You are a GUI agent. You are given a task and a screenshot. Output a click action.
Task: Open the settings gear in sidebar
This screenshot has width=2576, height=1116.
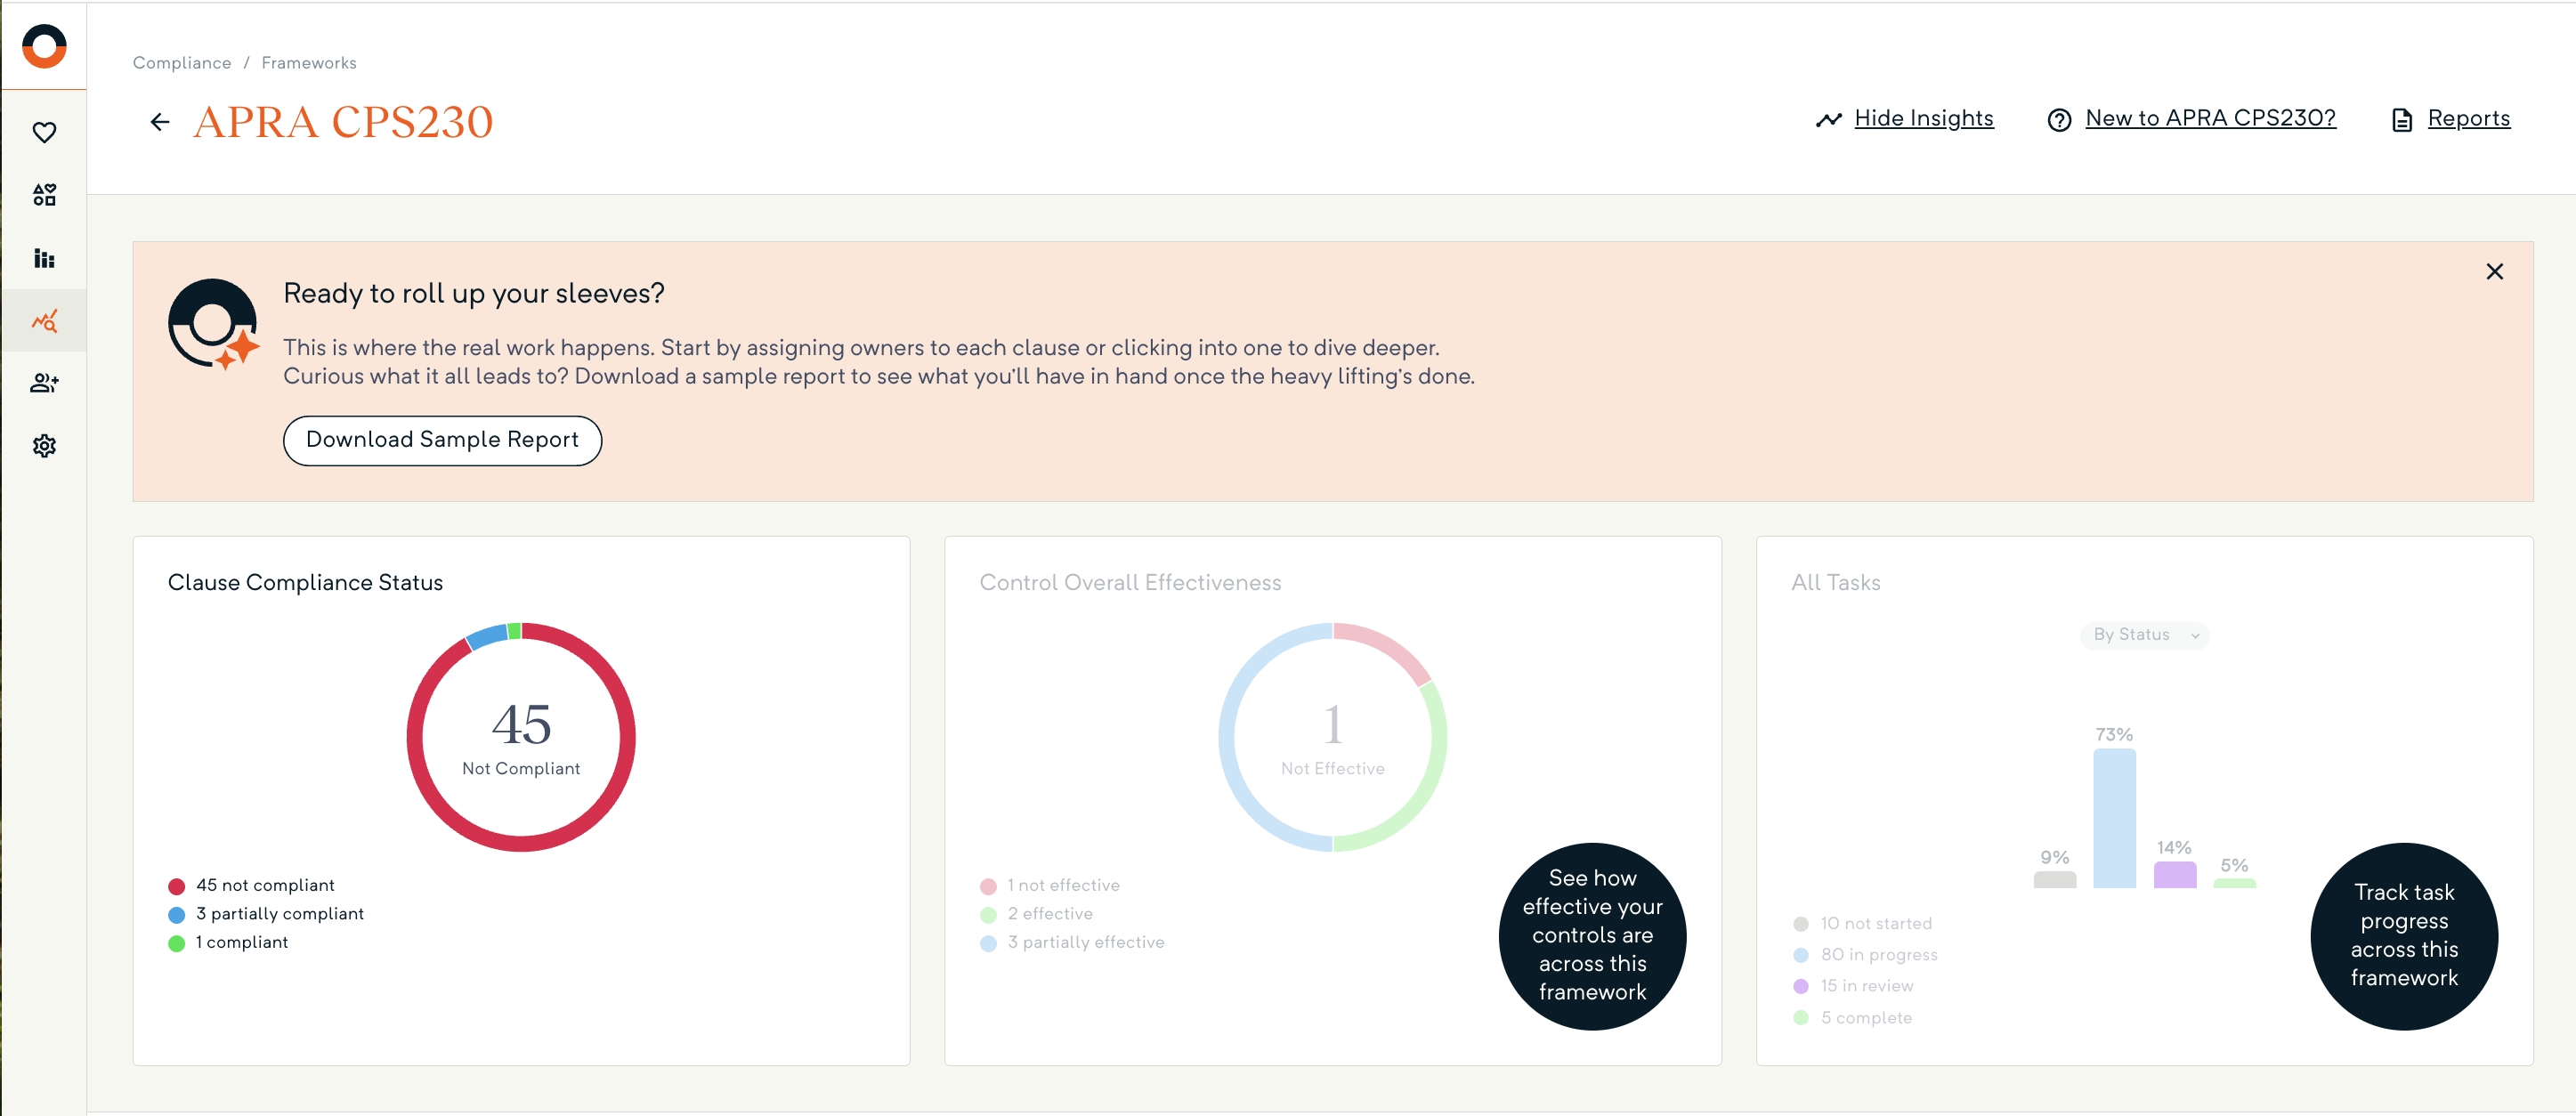pyautogui.click(x=44, y=446)
